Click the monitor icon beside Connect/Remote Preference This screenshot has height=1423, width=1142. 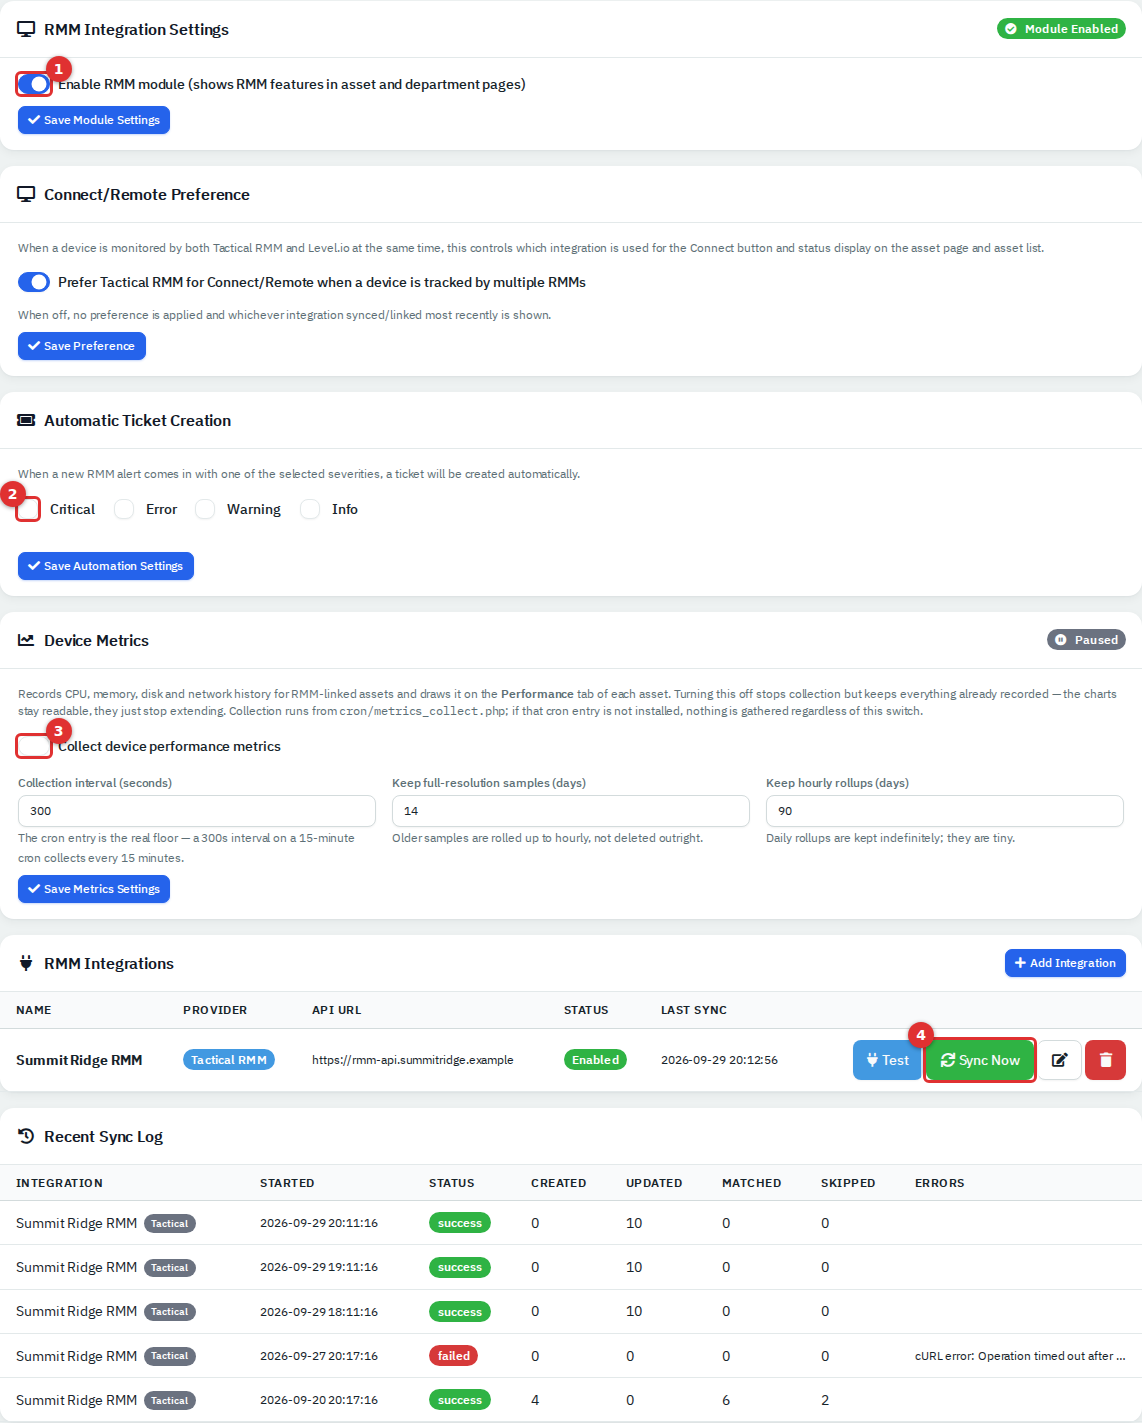(26, 195)
